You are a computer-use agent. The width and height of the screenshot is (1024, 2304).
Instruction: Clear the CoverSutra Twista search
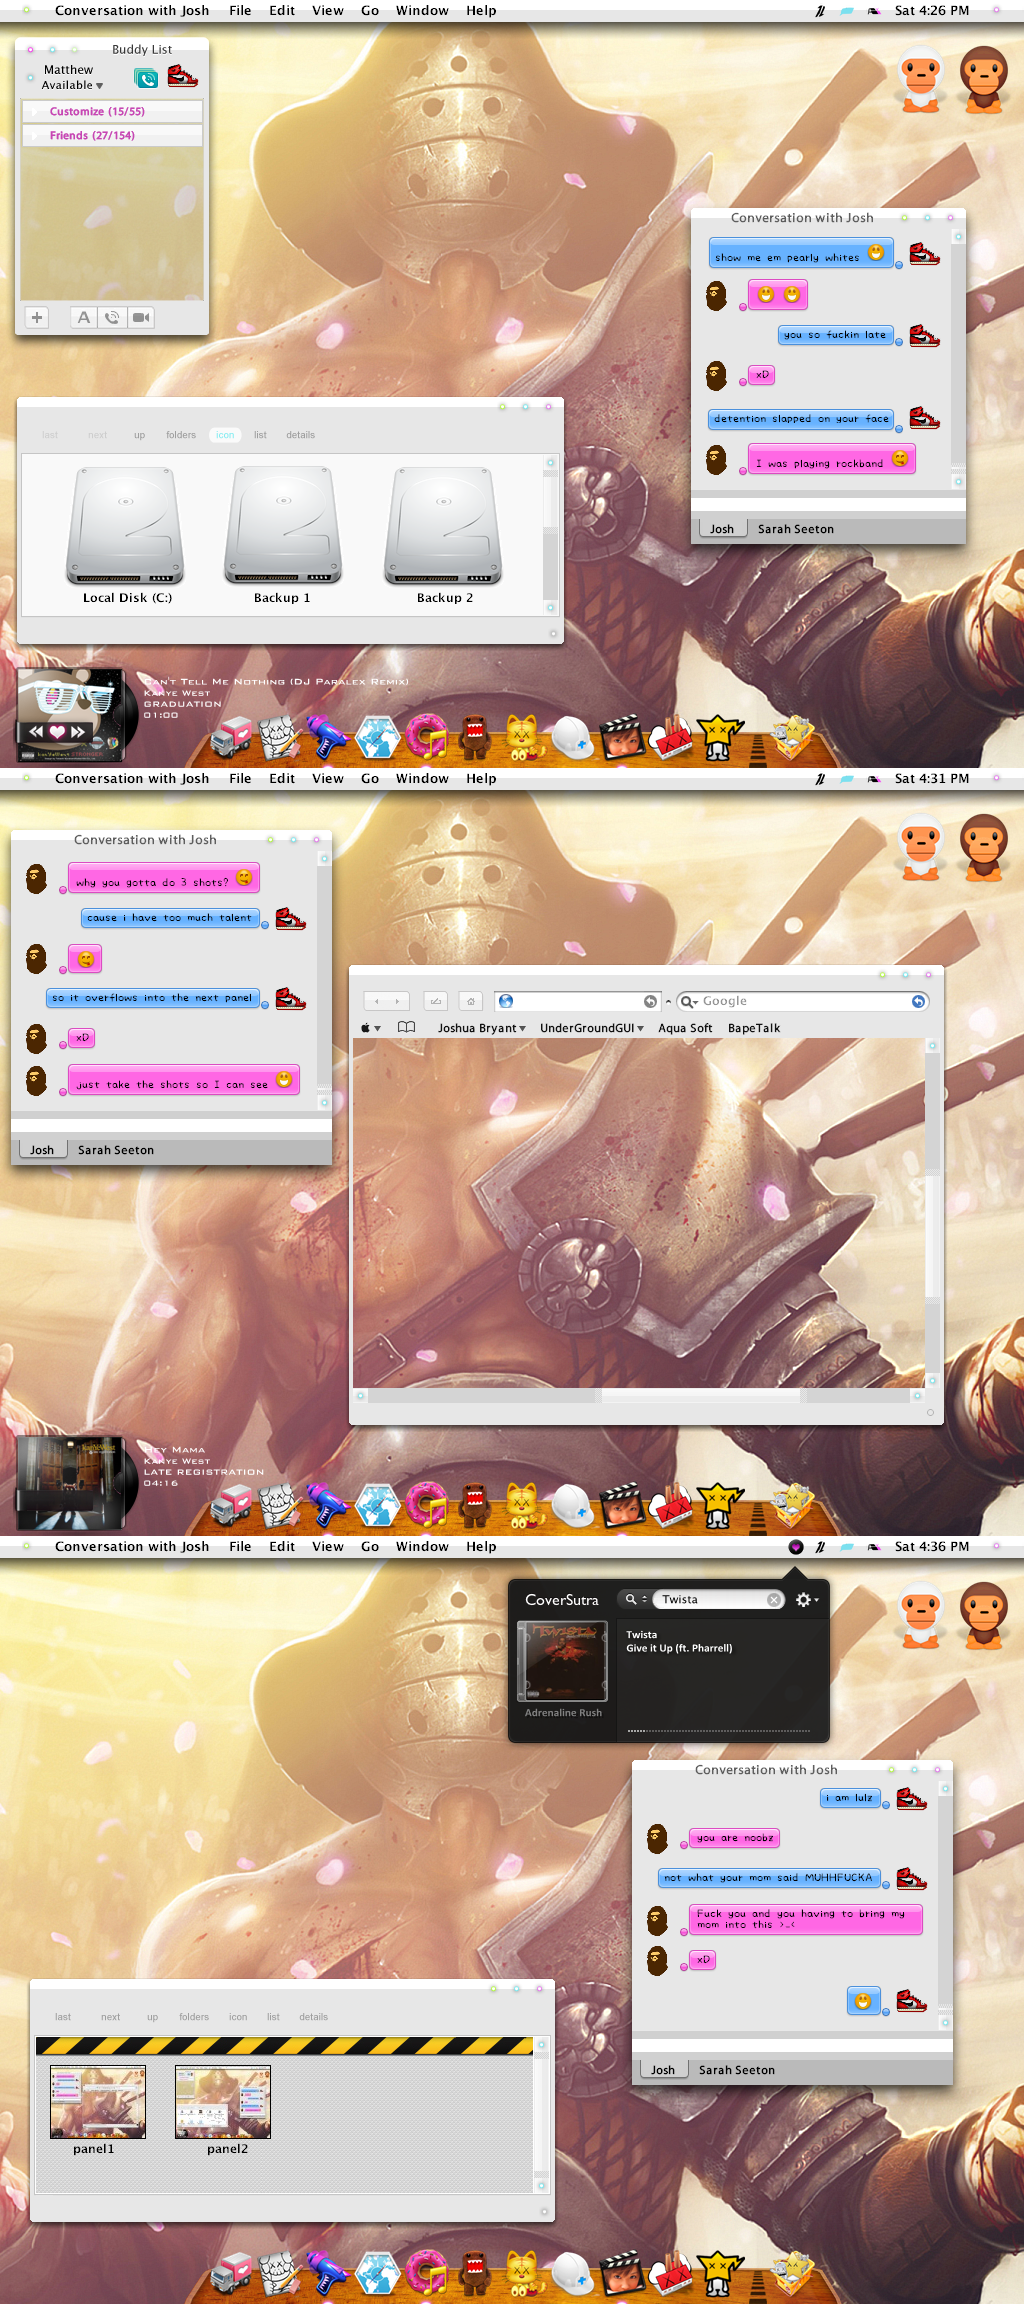click(774, 1600)
